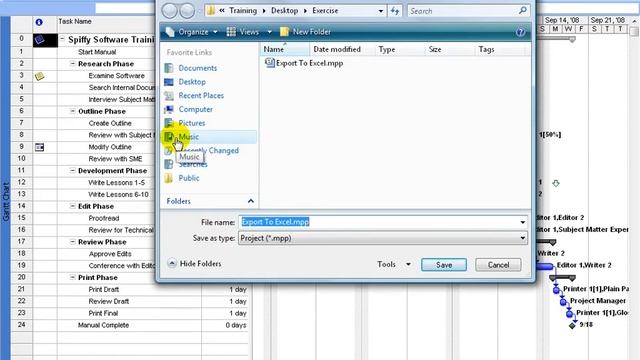The height and width of the screenshot is (360, 640).
Task: Select the Print Final task
Action: (103, 313)
